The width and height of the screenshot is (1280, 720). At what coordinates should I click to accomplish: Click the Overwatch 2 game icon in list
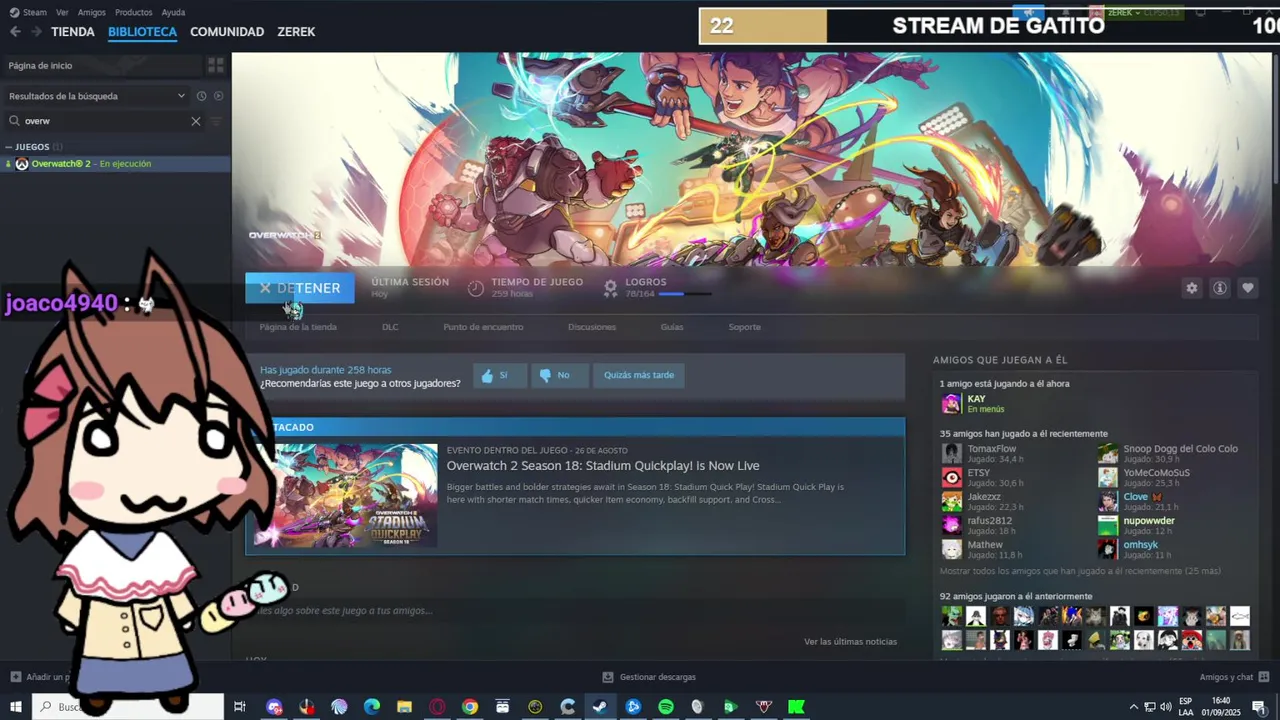tap(22, 164)
